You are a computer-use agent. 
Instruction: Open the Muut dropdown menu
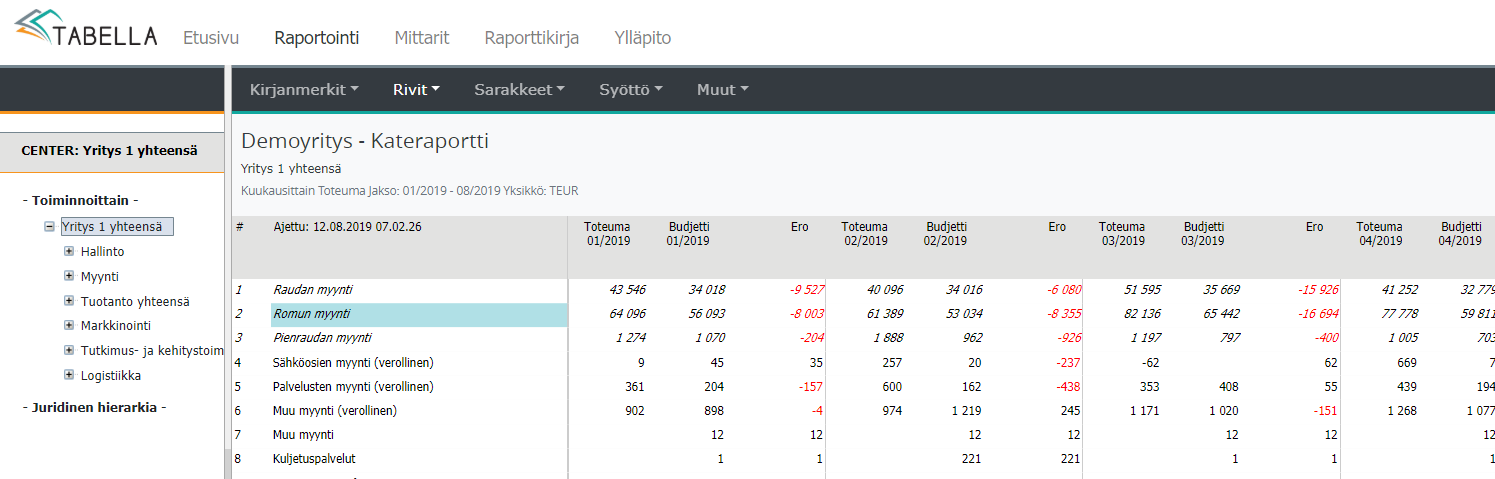[722, 90]
